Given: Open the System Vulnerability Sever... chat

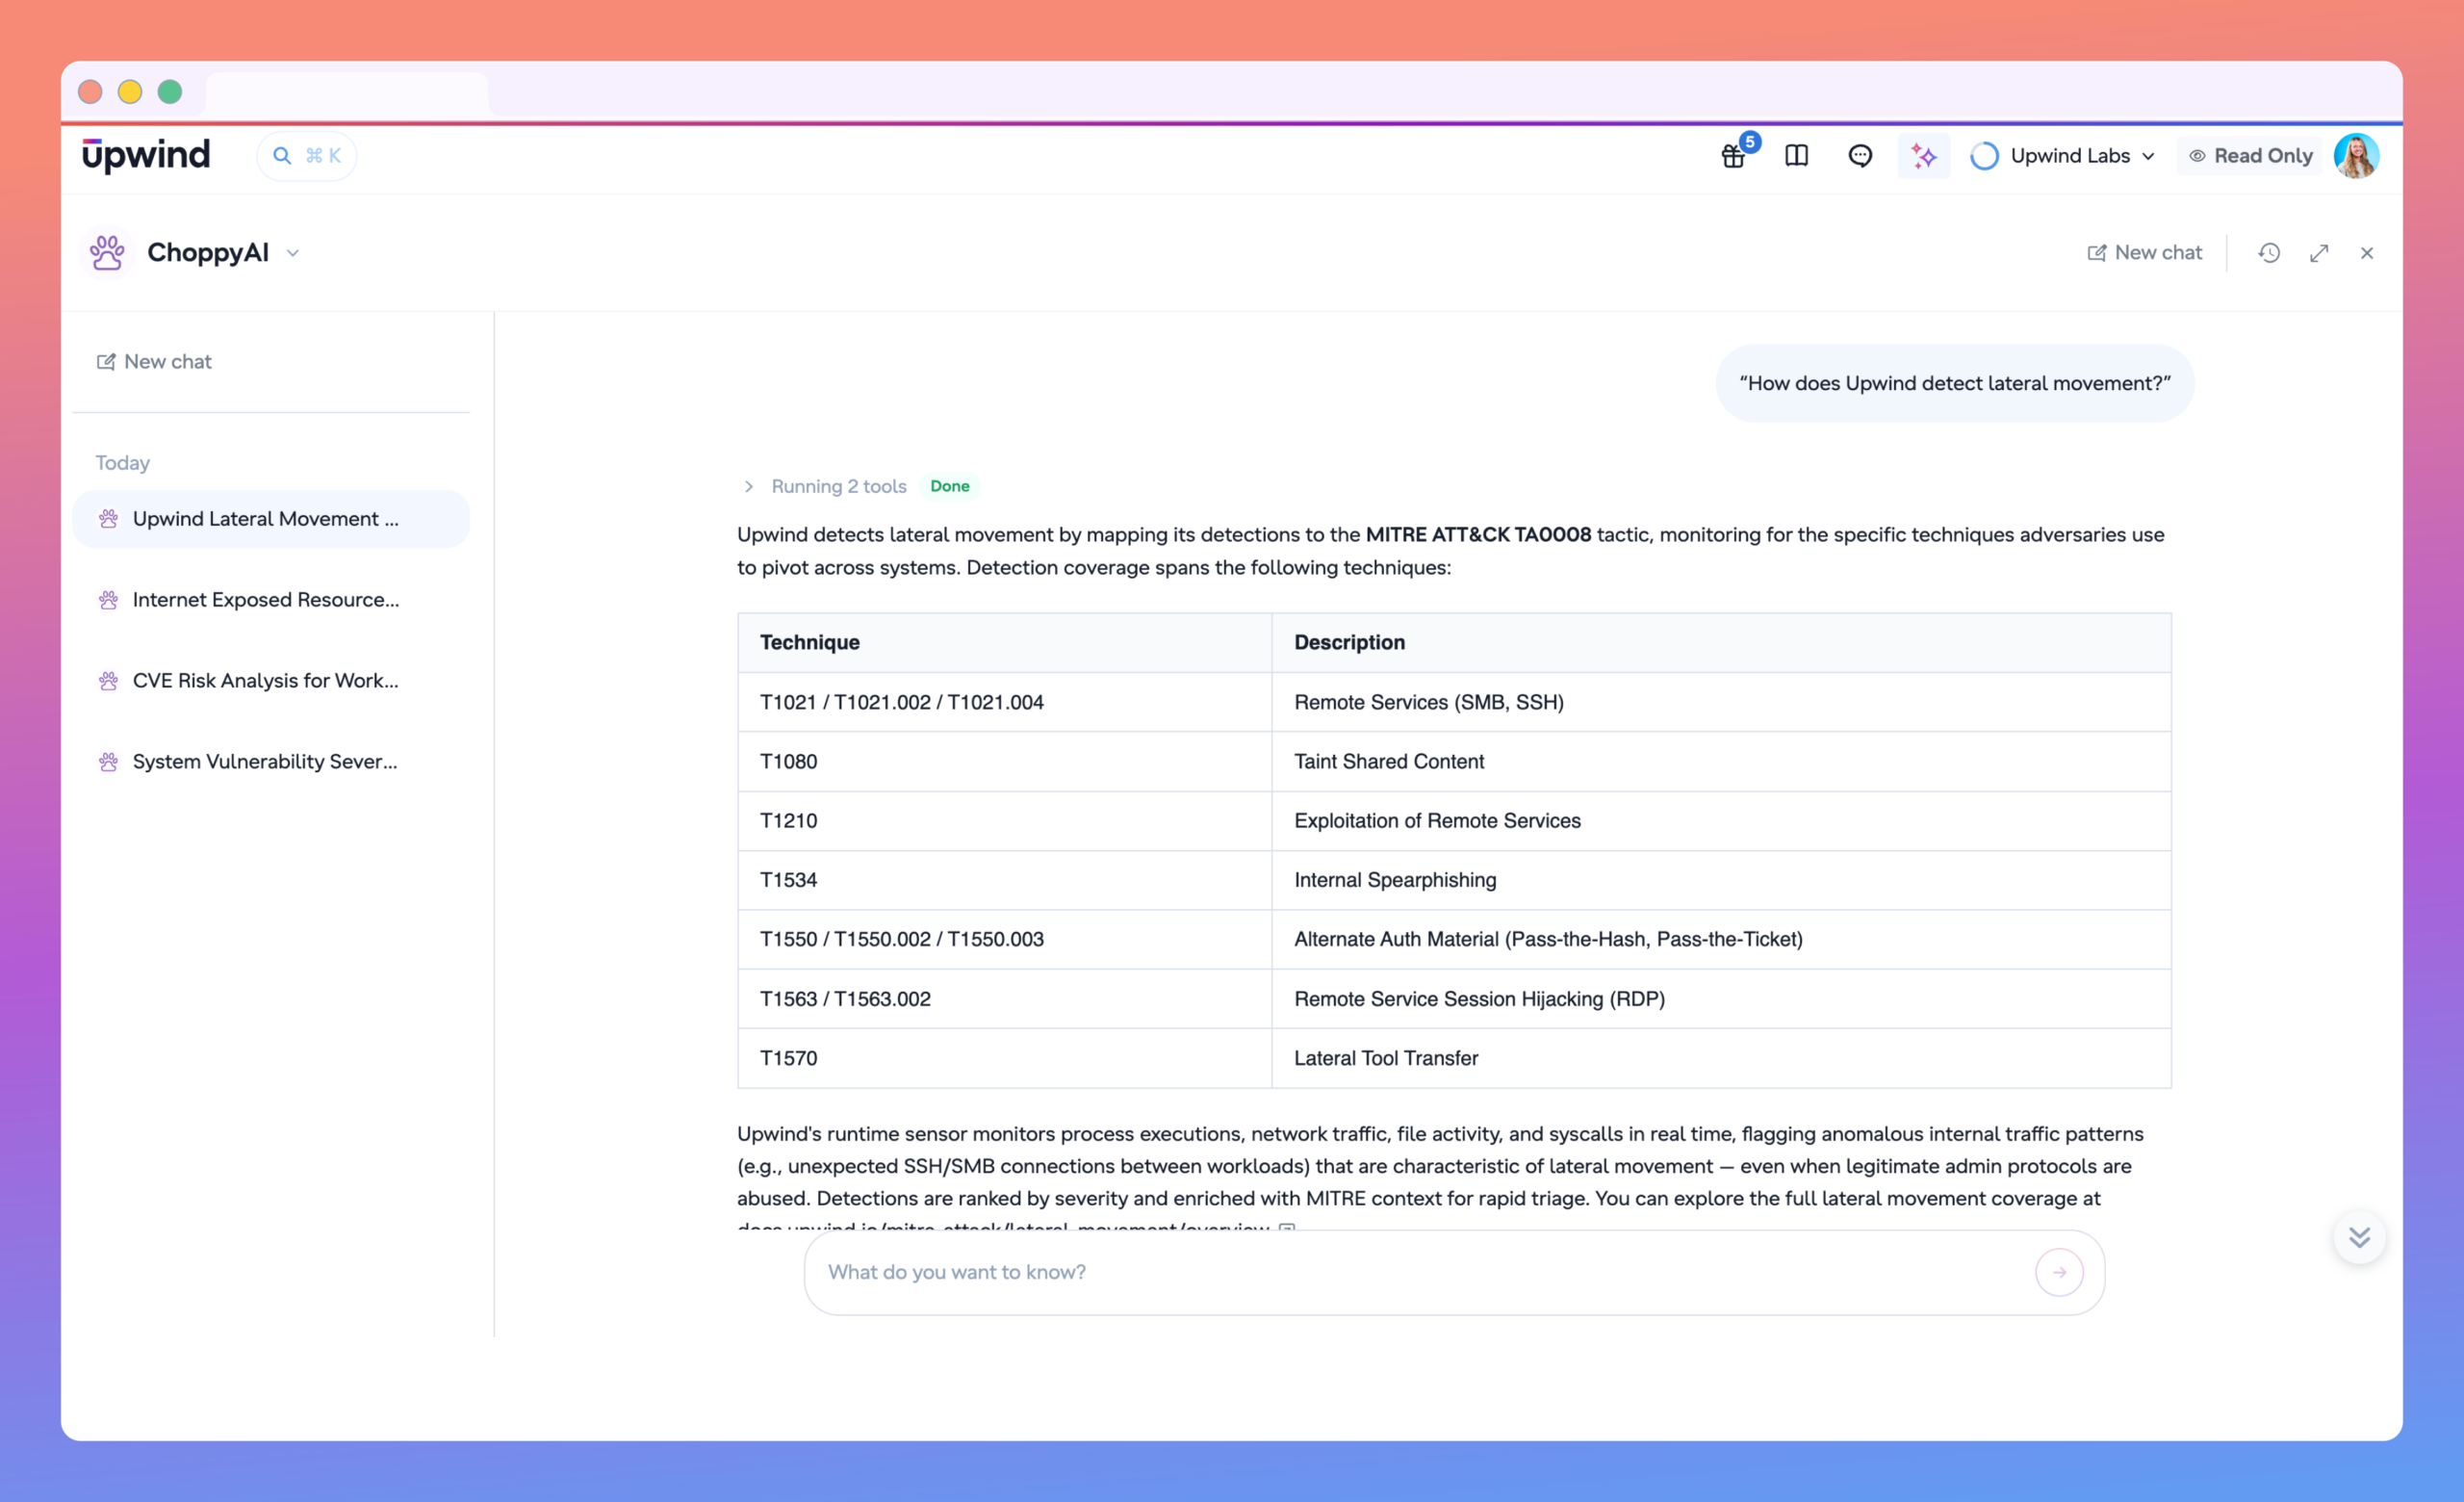Looking at the screenshot, I should click(x=271, y=762).
